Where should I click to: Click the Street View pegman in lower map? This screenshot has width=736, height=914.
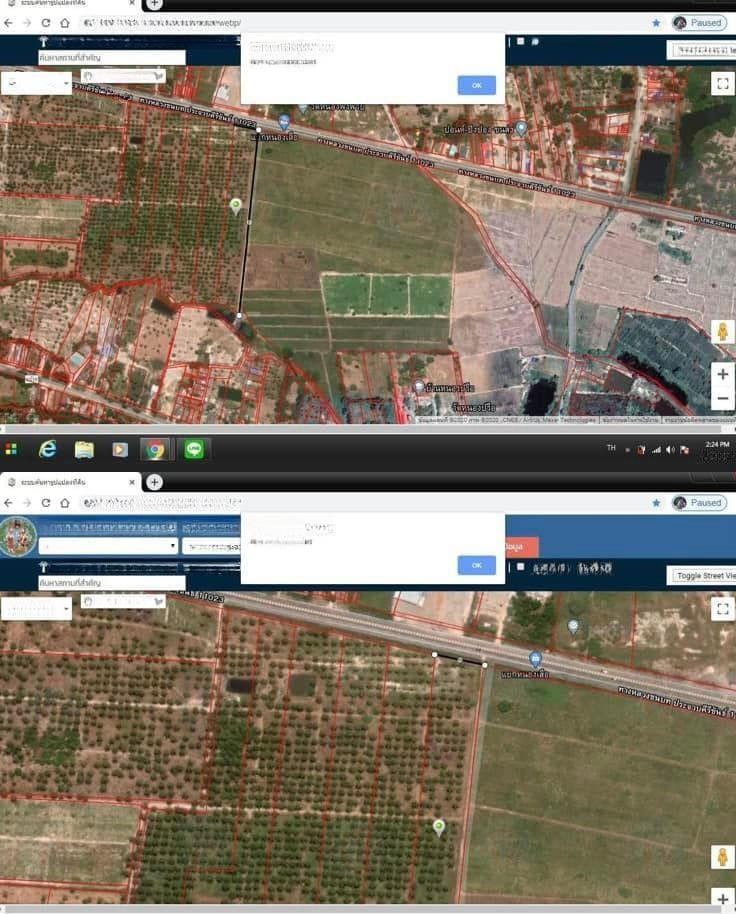tap(722, 857)
